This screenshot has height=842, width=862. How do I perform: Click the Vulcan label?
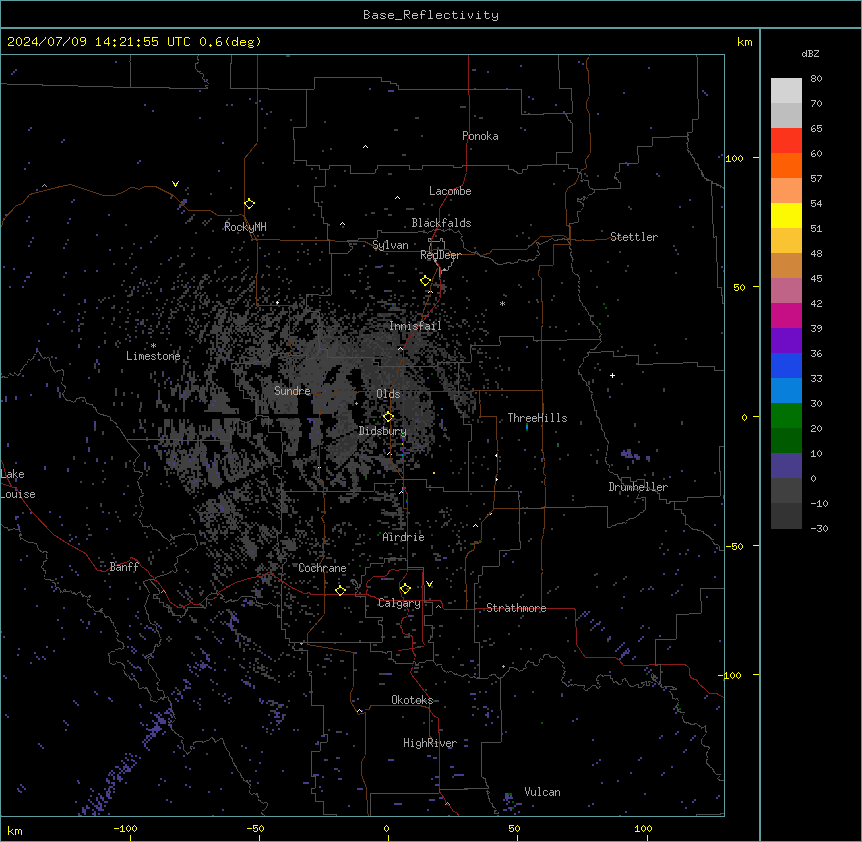point(543,792)
